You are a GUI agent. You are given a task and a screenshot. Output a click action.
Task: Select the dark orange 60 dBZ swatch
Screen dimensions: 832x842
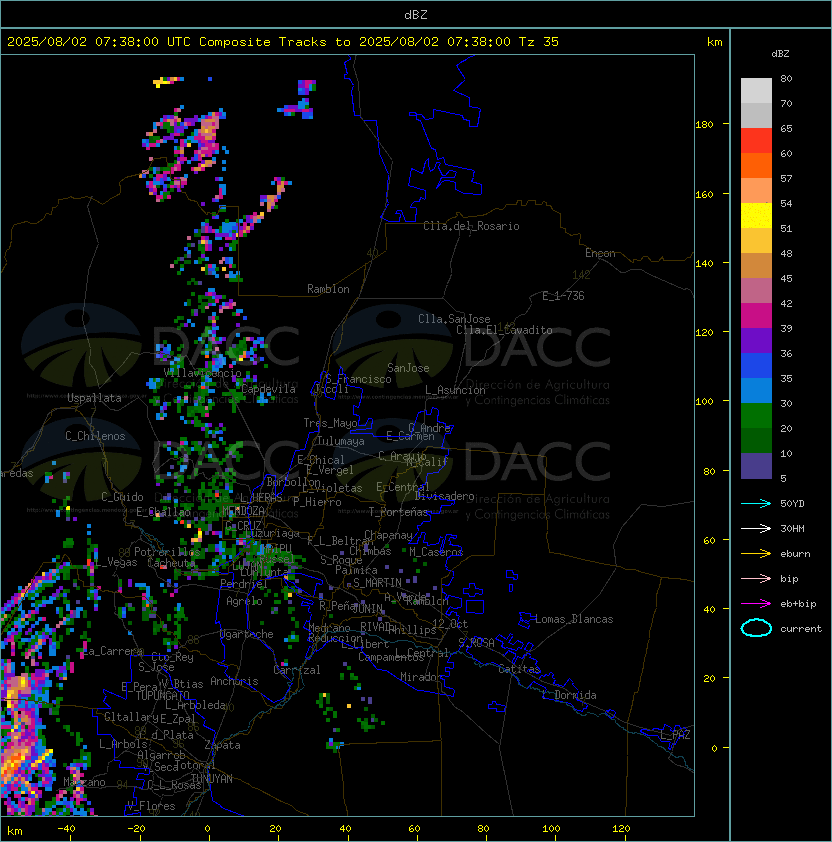coord(756,165)
